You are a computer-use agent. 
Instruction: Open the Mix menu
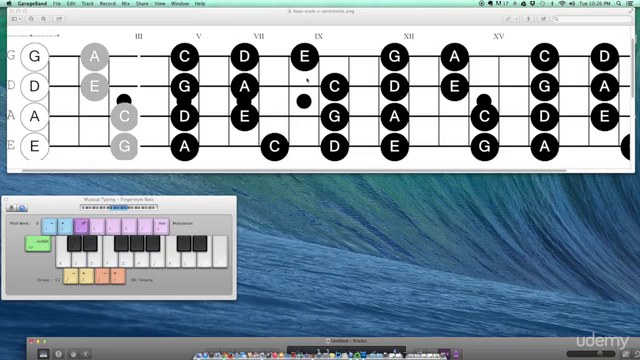pos(125,3)
